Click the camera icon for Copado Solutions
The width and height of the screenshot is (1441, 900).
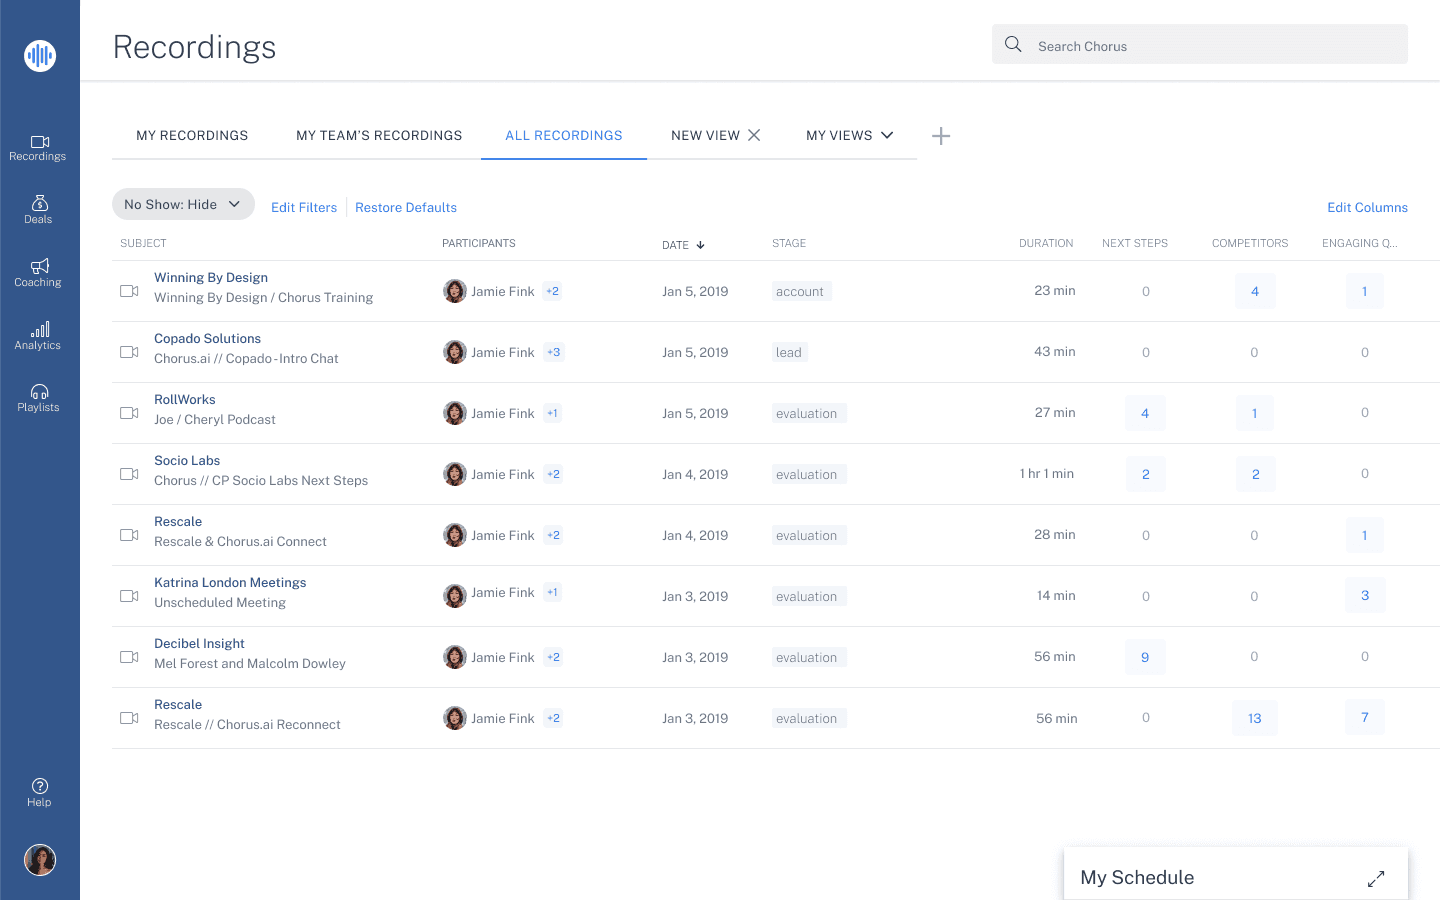point(129,352)
